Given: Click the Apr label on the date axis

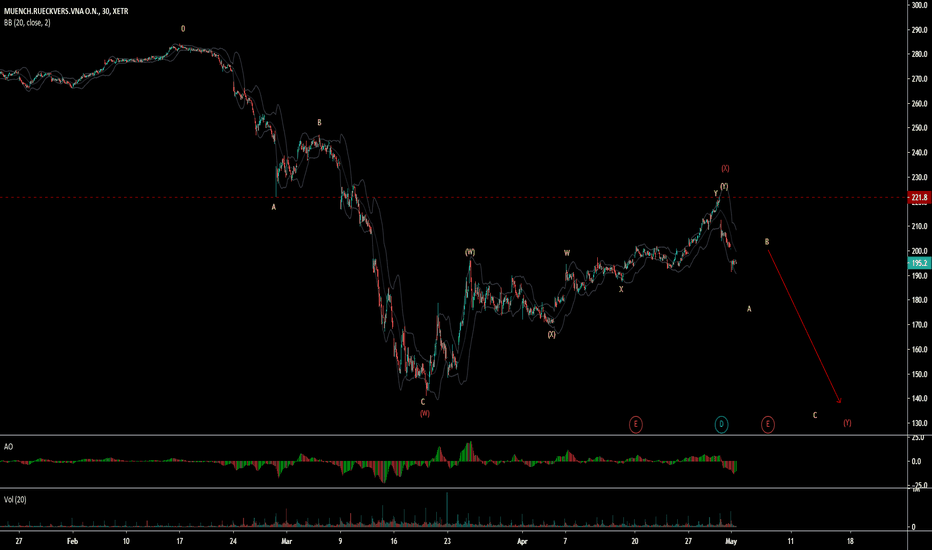Looking at the screenshot, I should click(522, 541).
